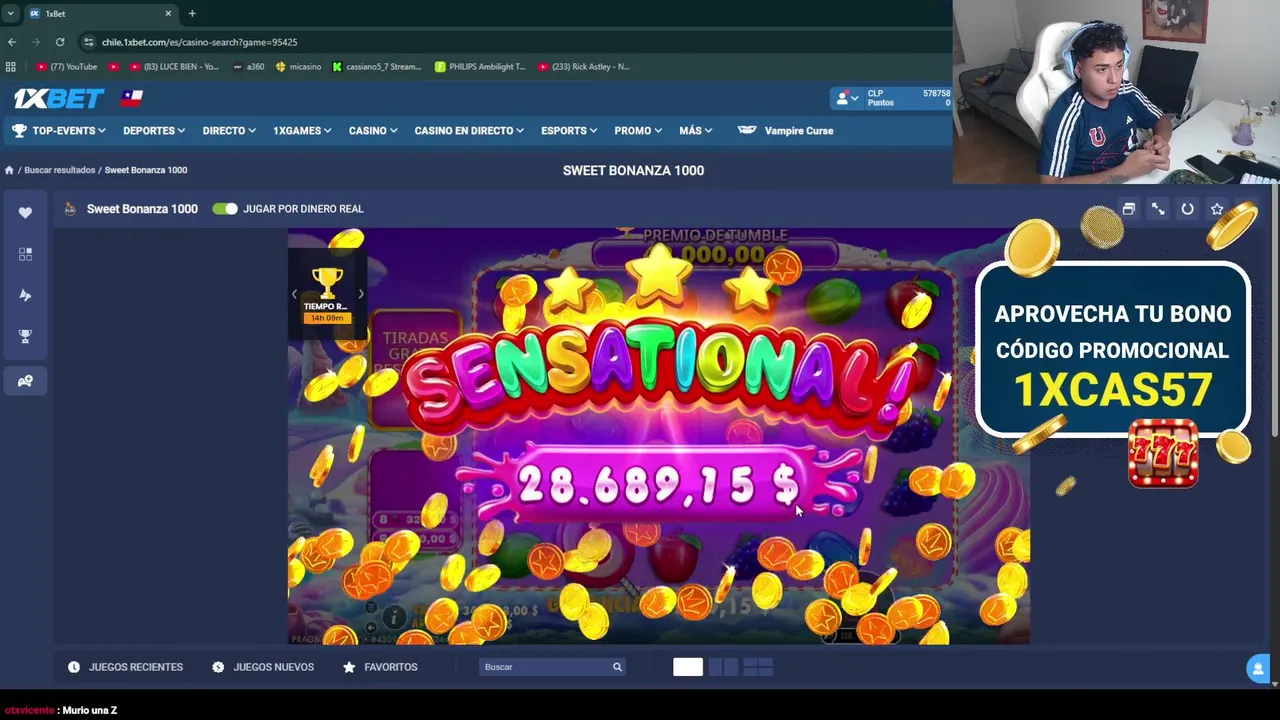Open the a360 bookmark
Image resolution: width=1280 pixels, height=720 pixels.
pyautogui.click(x=249, y=67)
